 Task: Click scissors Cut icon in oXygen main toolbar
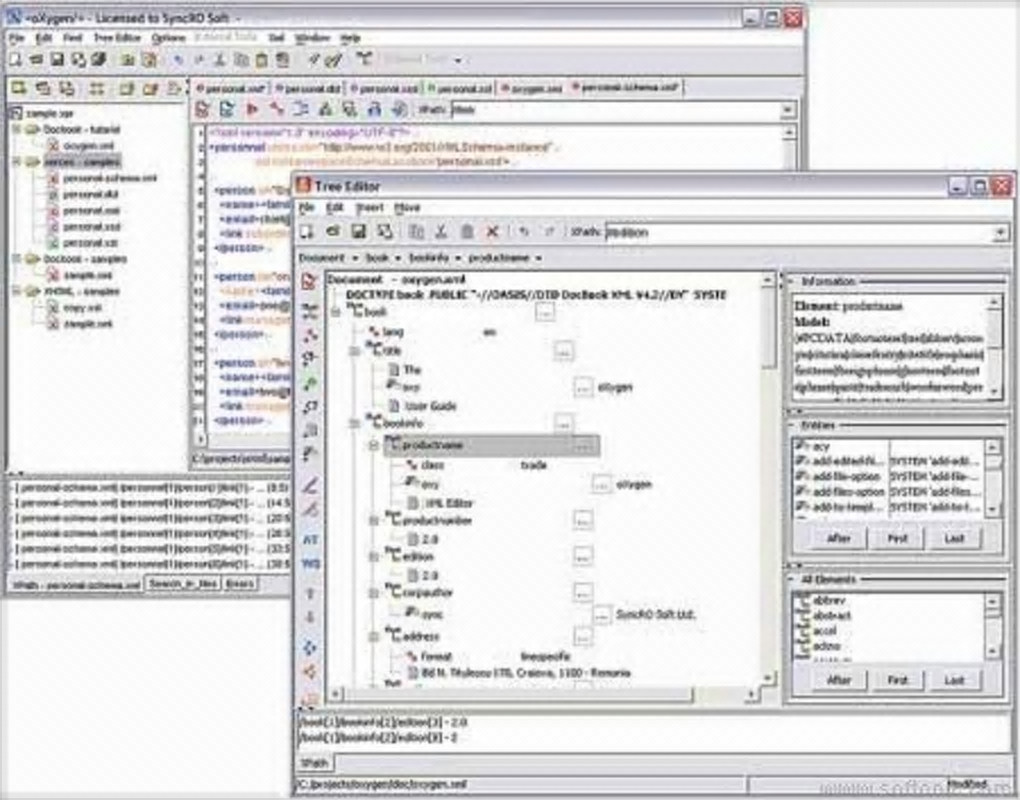[220, 60]
